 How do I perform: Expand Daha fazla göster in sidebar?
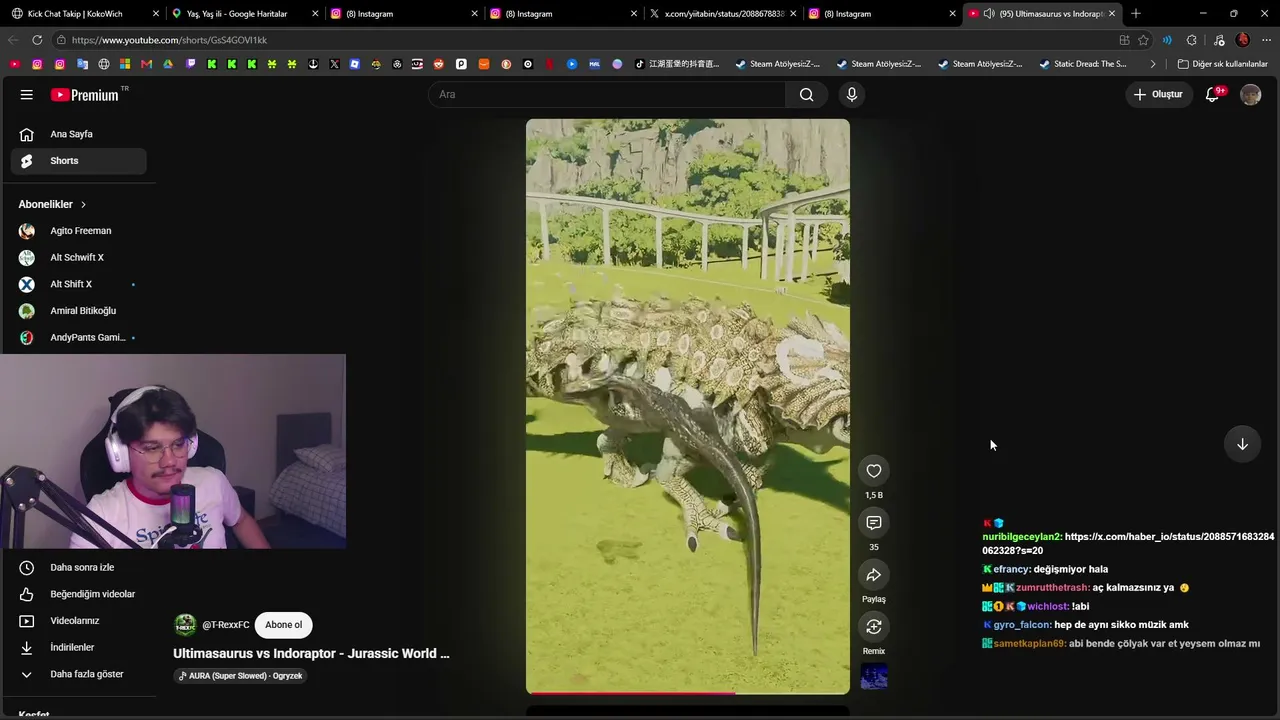(78, 674)
